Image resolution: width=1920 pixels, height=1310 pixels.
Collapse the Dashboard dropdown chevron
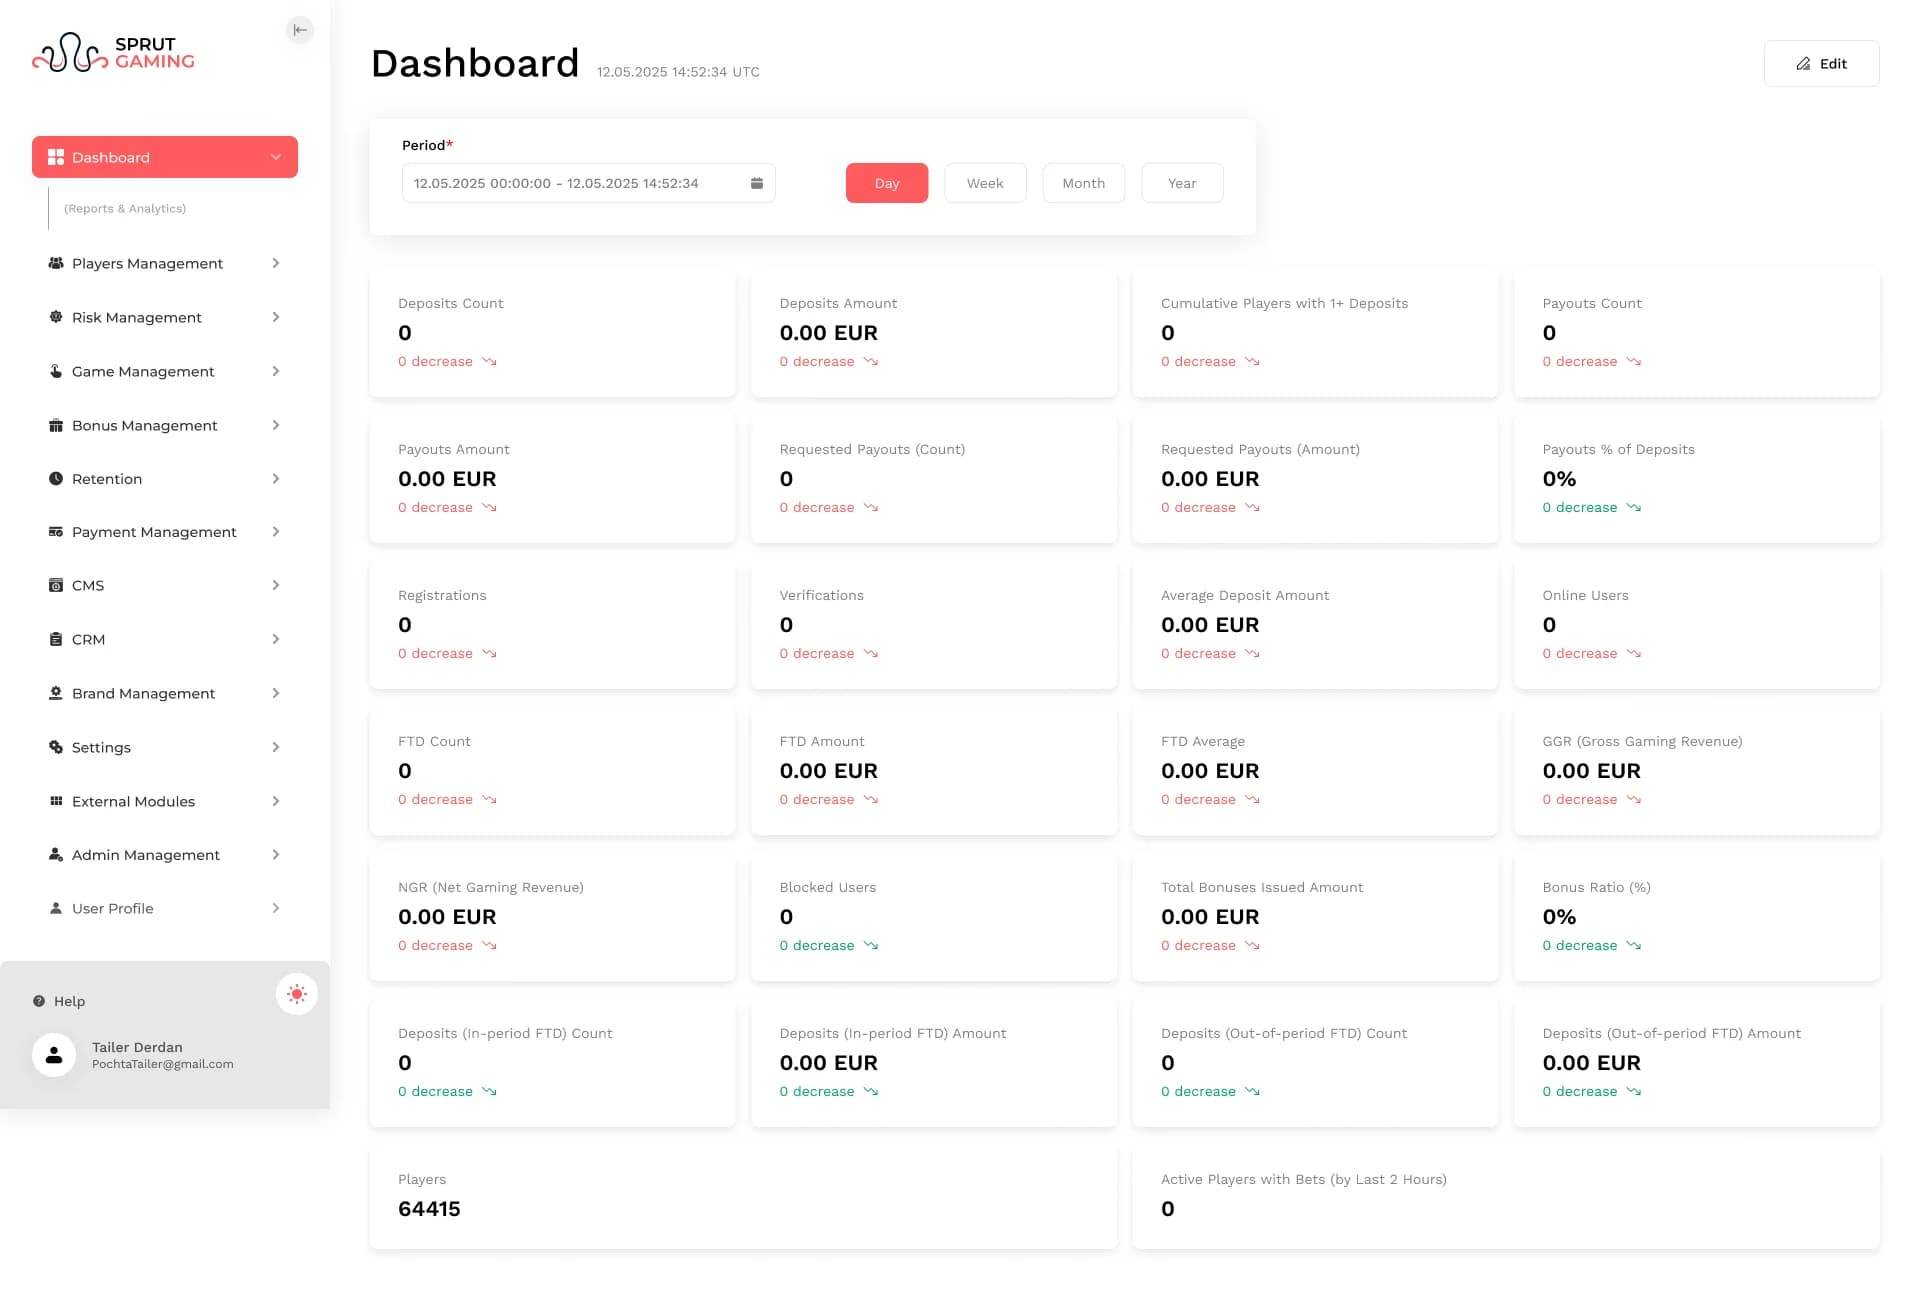[276, 157]
